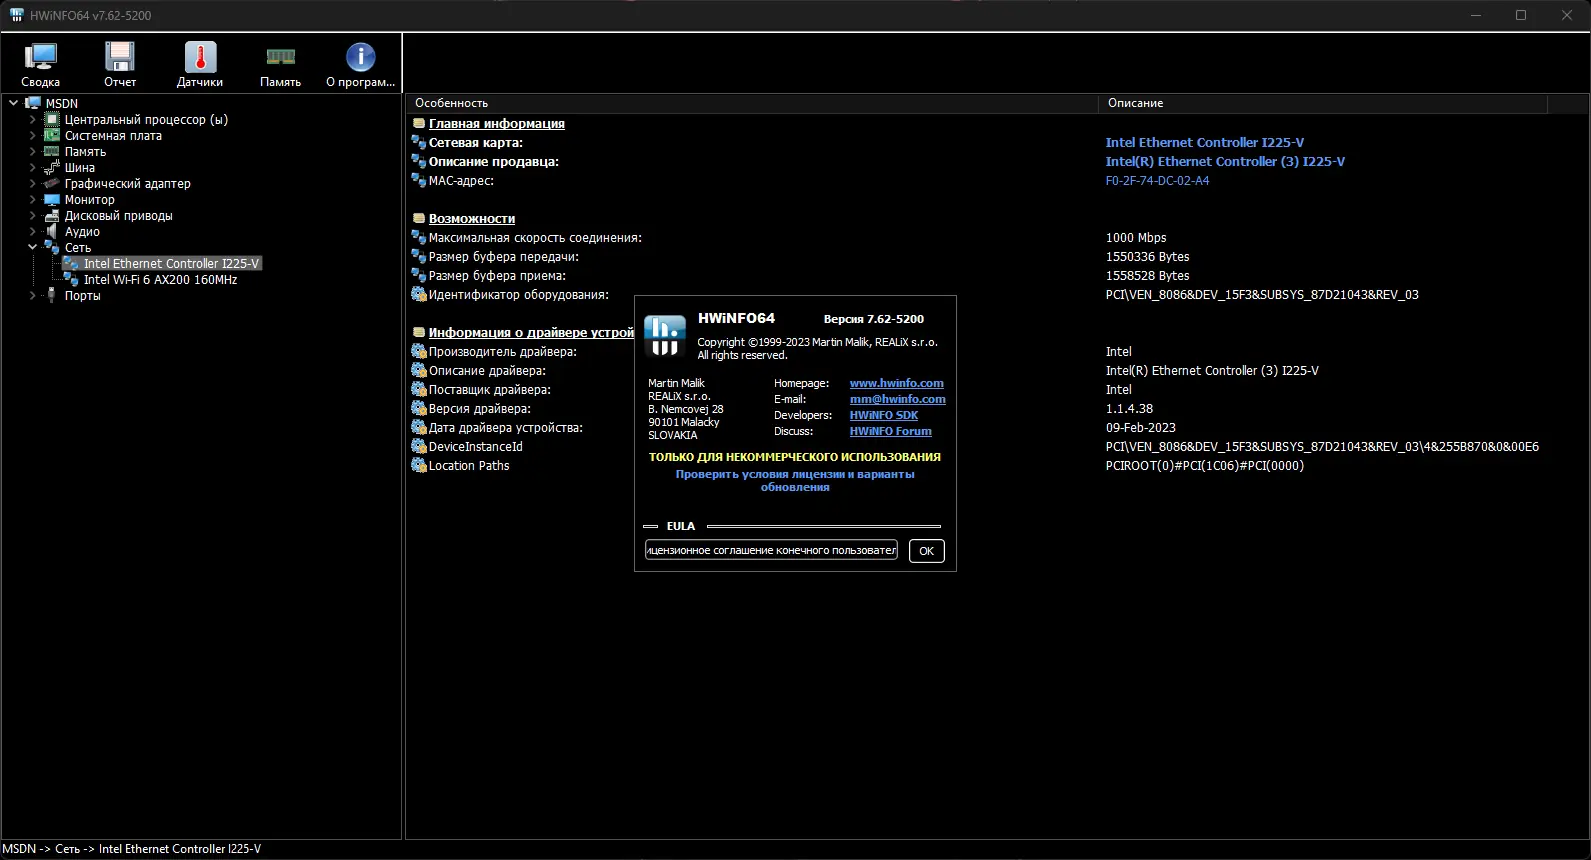
Task: Click the MAC-адрес row icon
Action: point(419,180)
